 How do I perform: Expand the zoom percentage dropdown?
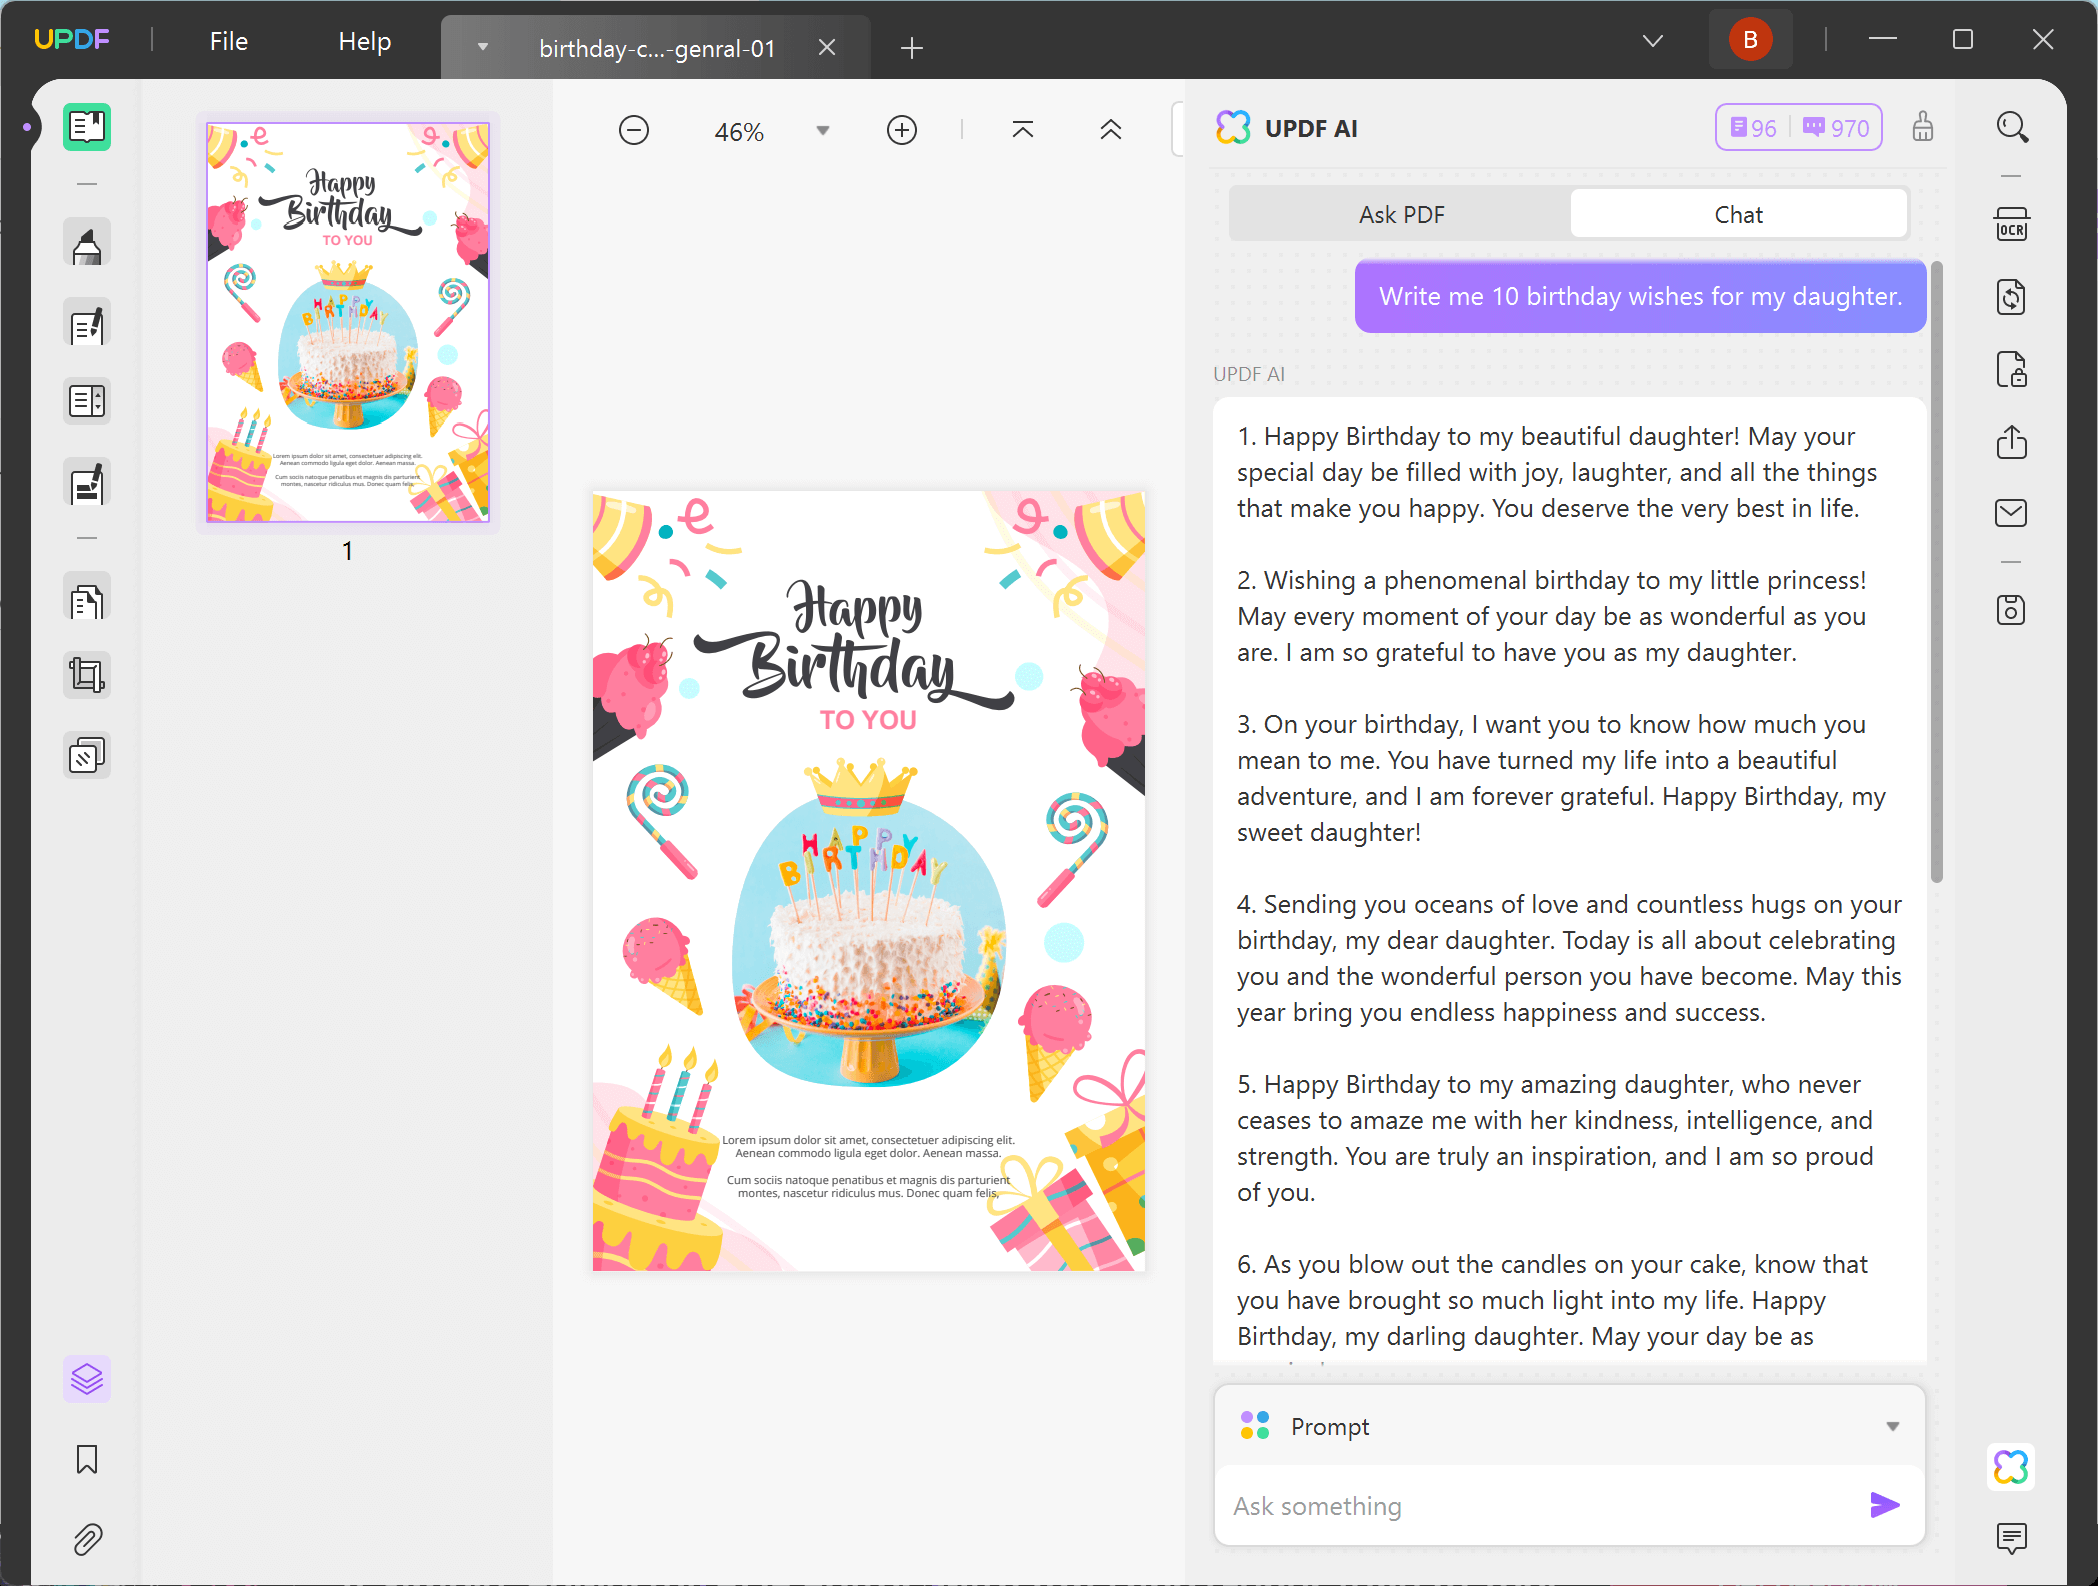823,131
